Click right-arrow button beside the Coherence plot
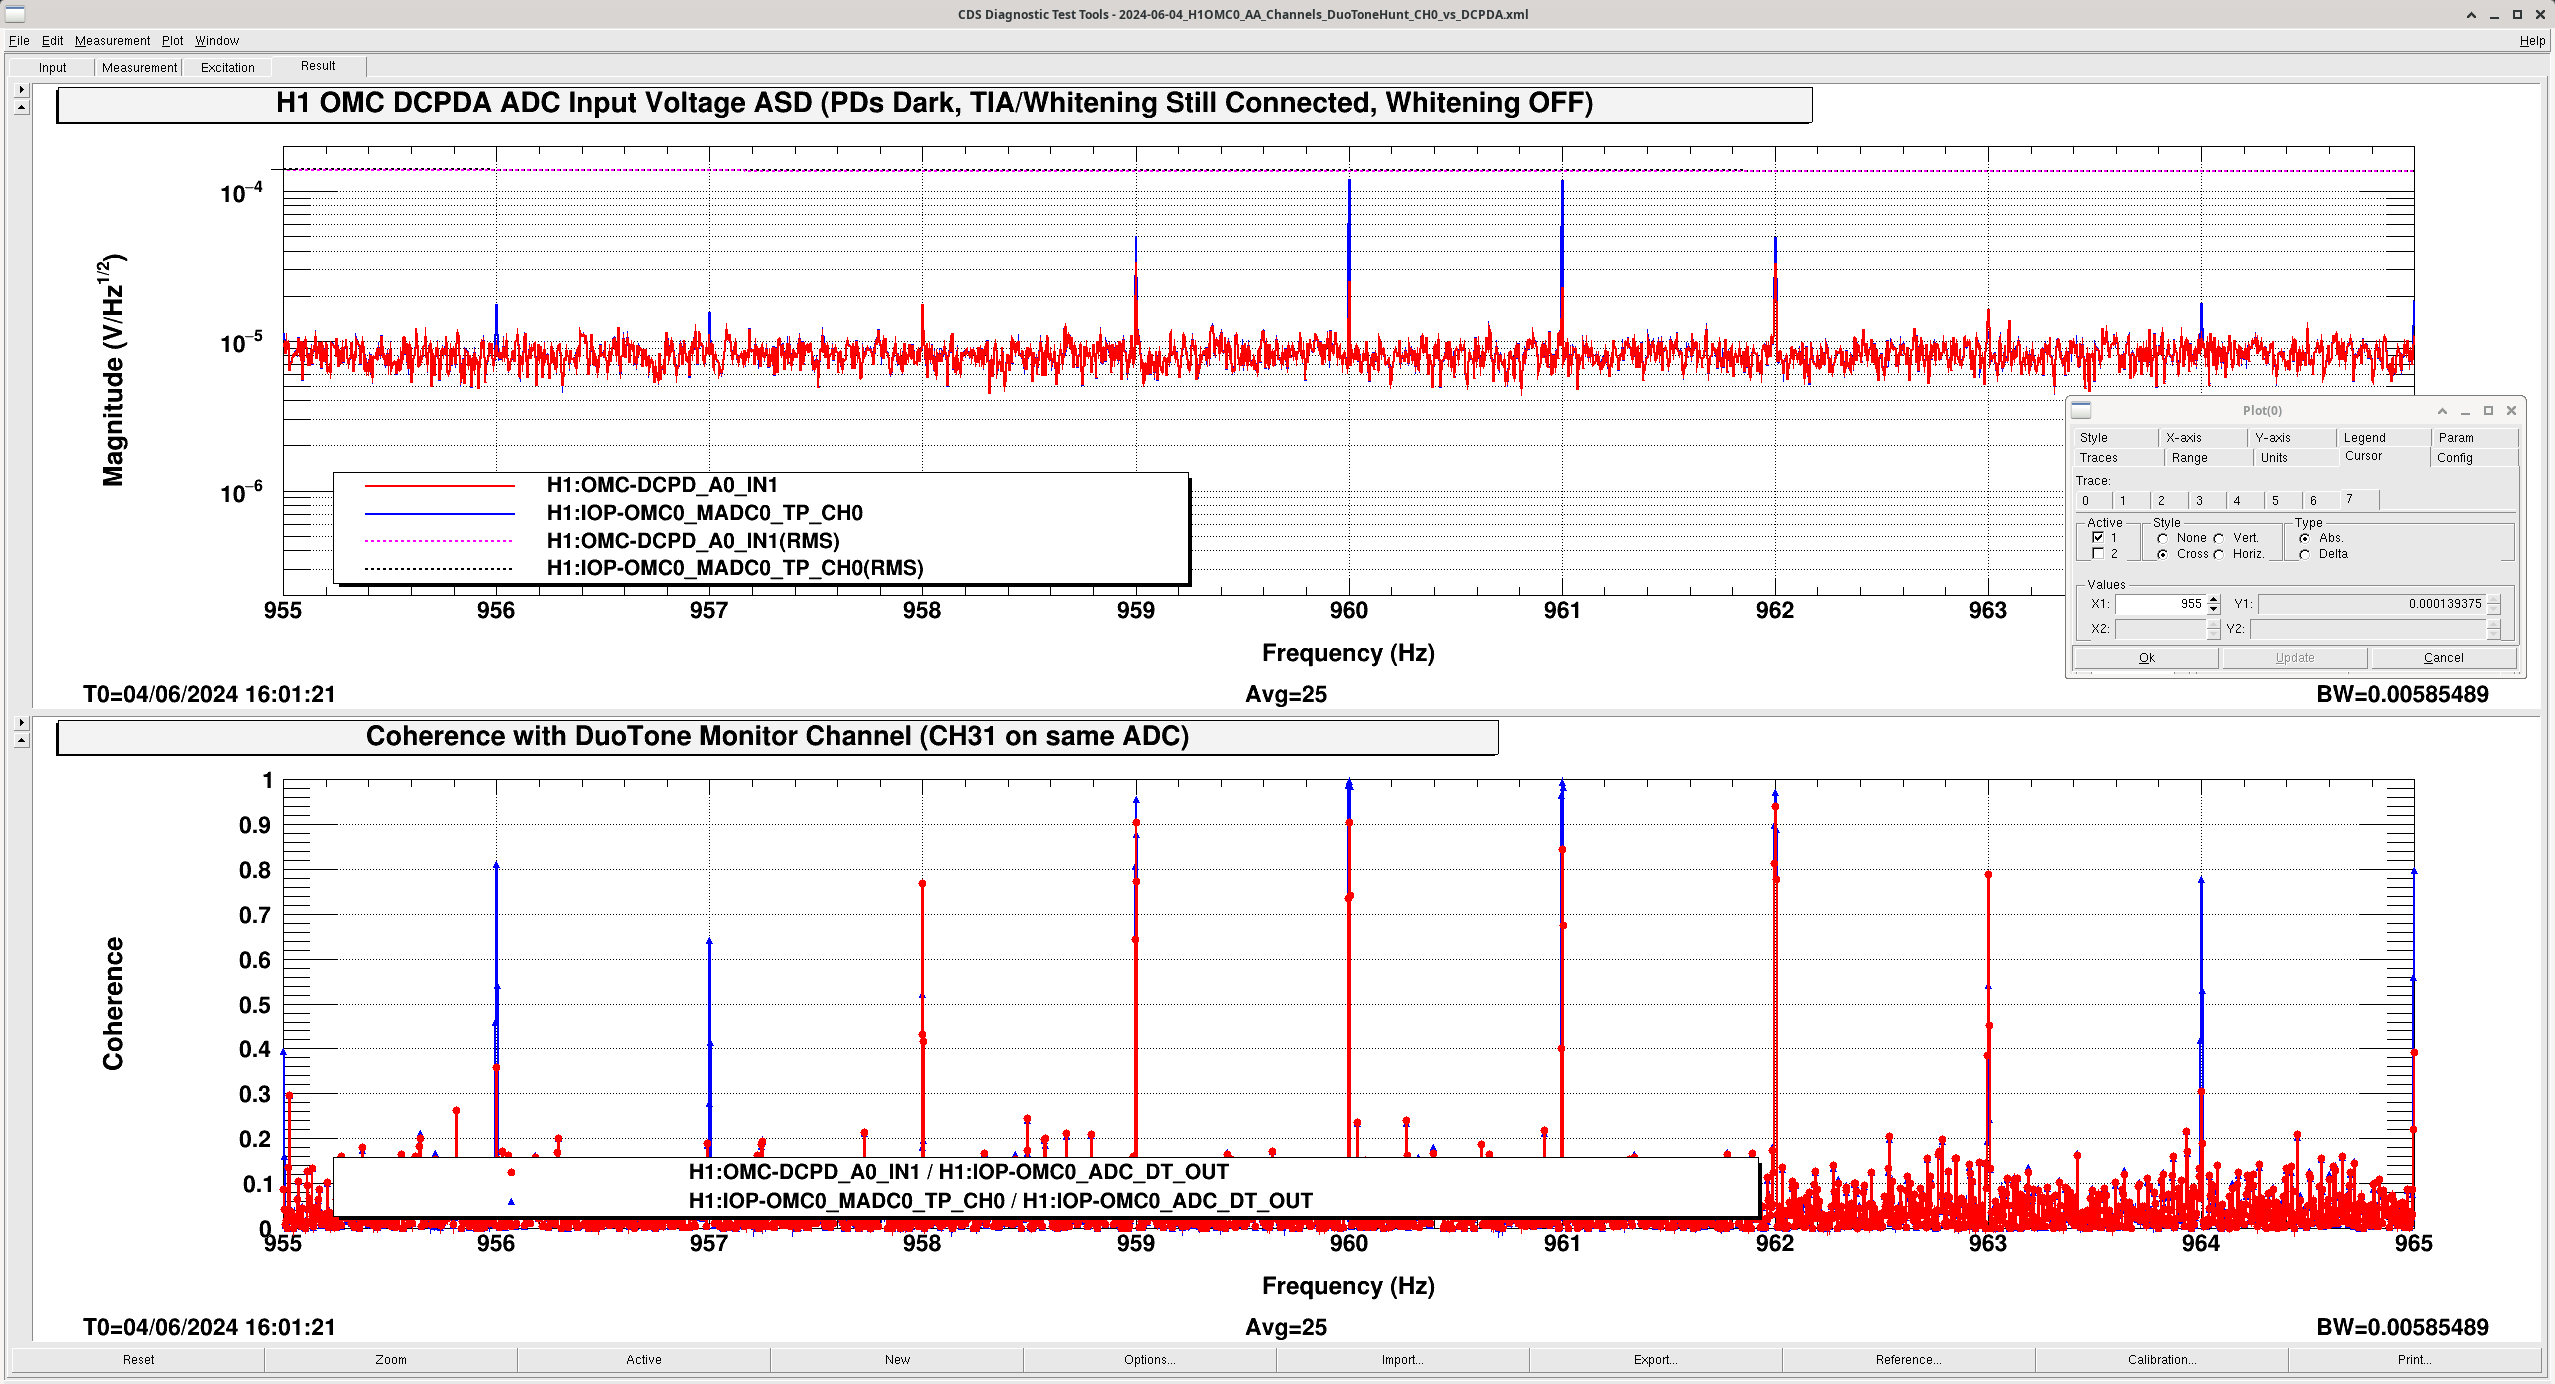Screen dimensions: 2555x1384 tap(22, 722)
